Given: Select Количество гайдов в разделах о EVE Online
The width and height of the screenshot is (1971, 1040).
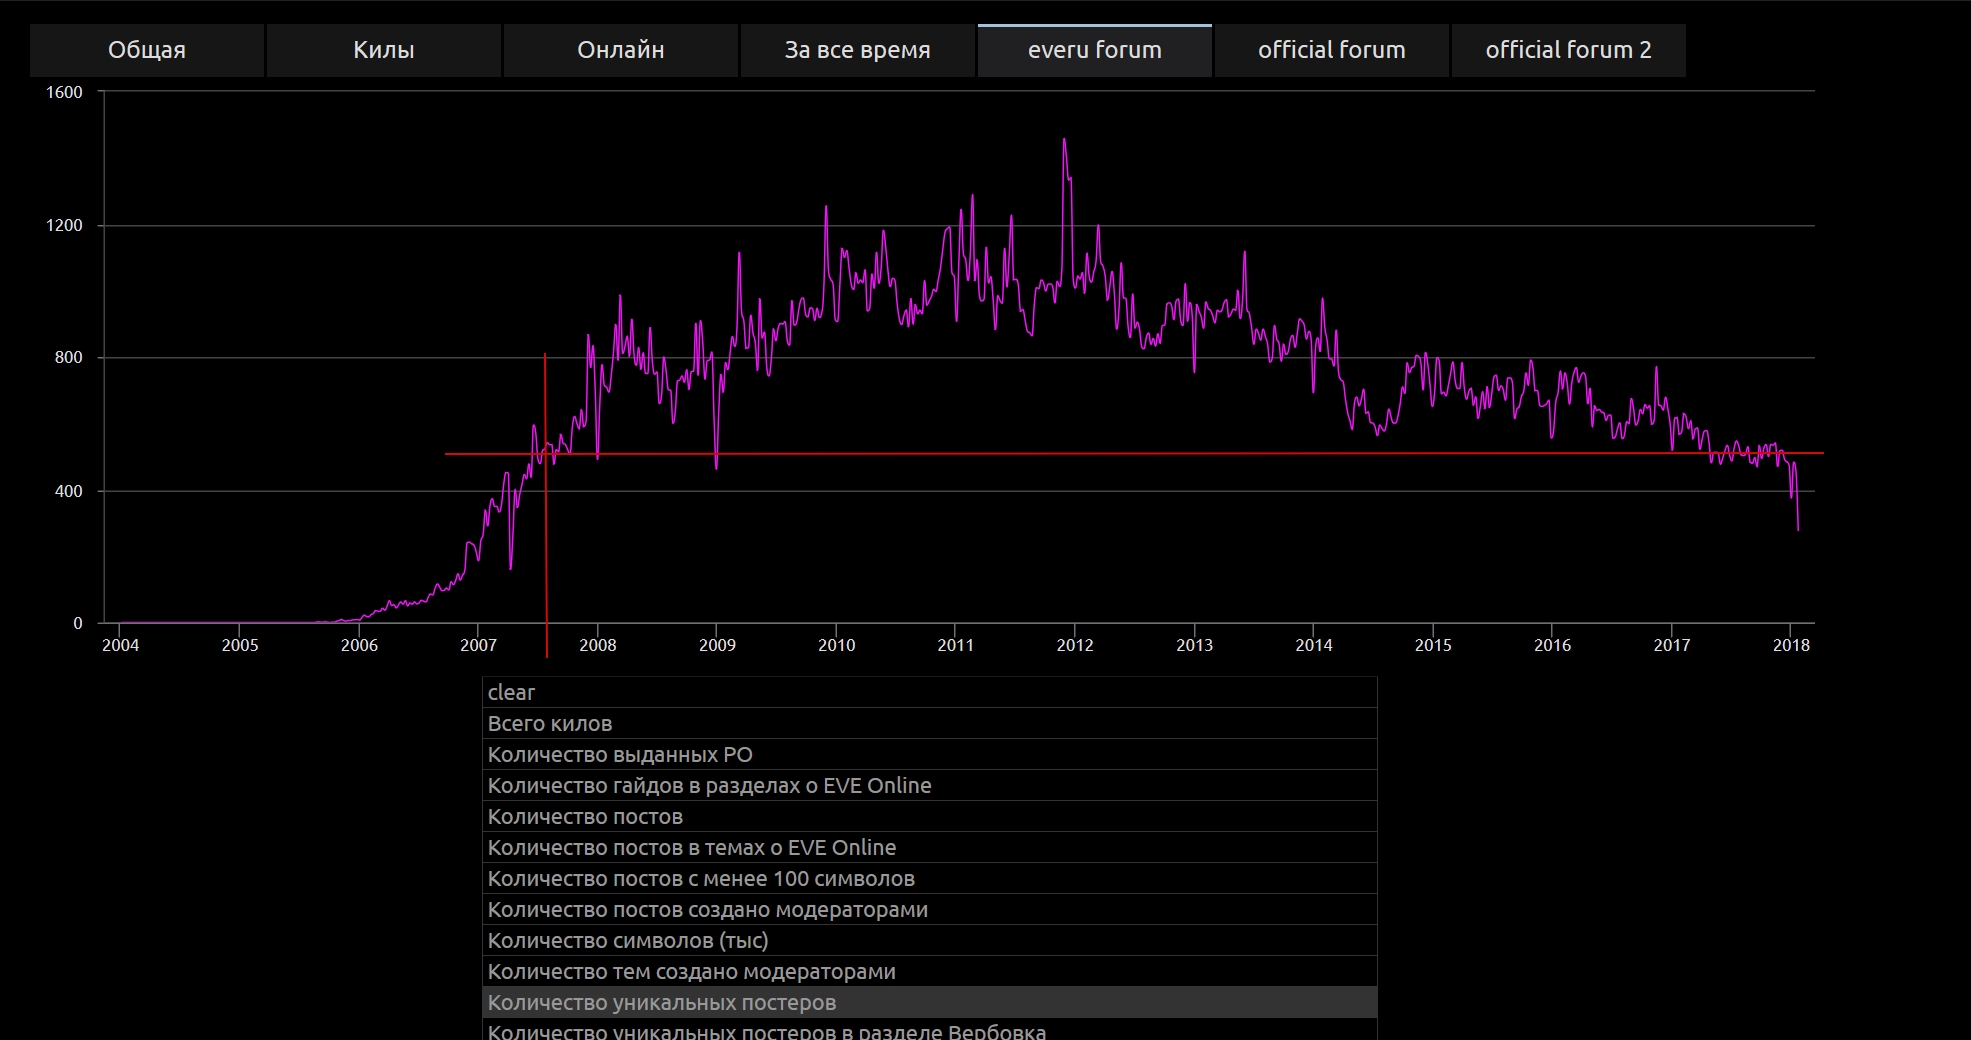Looking at the screenshot, I should click(930, 785).
